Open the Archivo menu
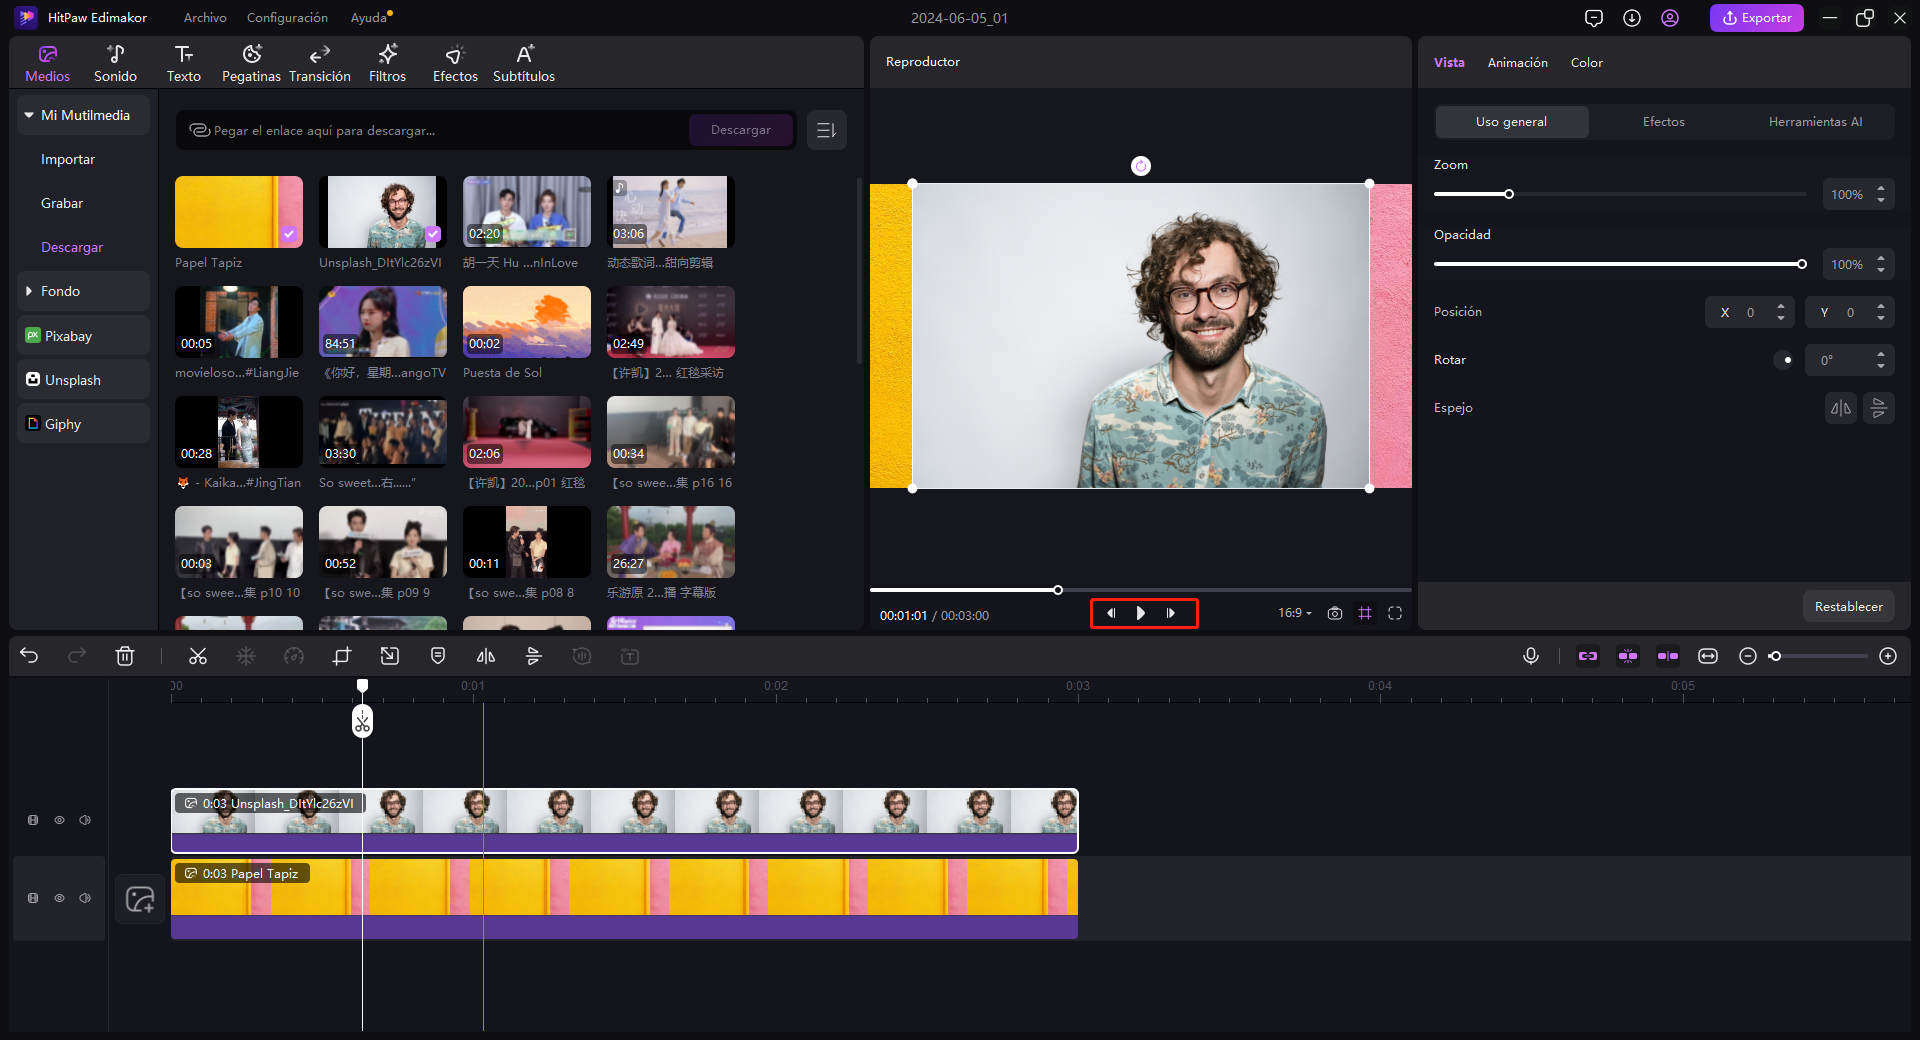This screenshot has height=1040, width=1920. point(205,18)
